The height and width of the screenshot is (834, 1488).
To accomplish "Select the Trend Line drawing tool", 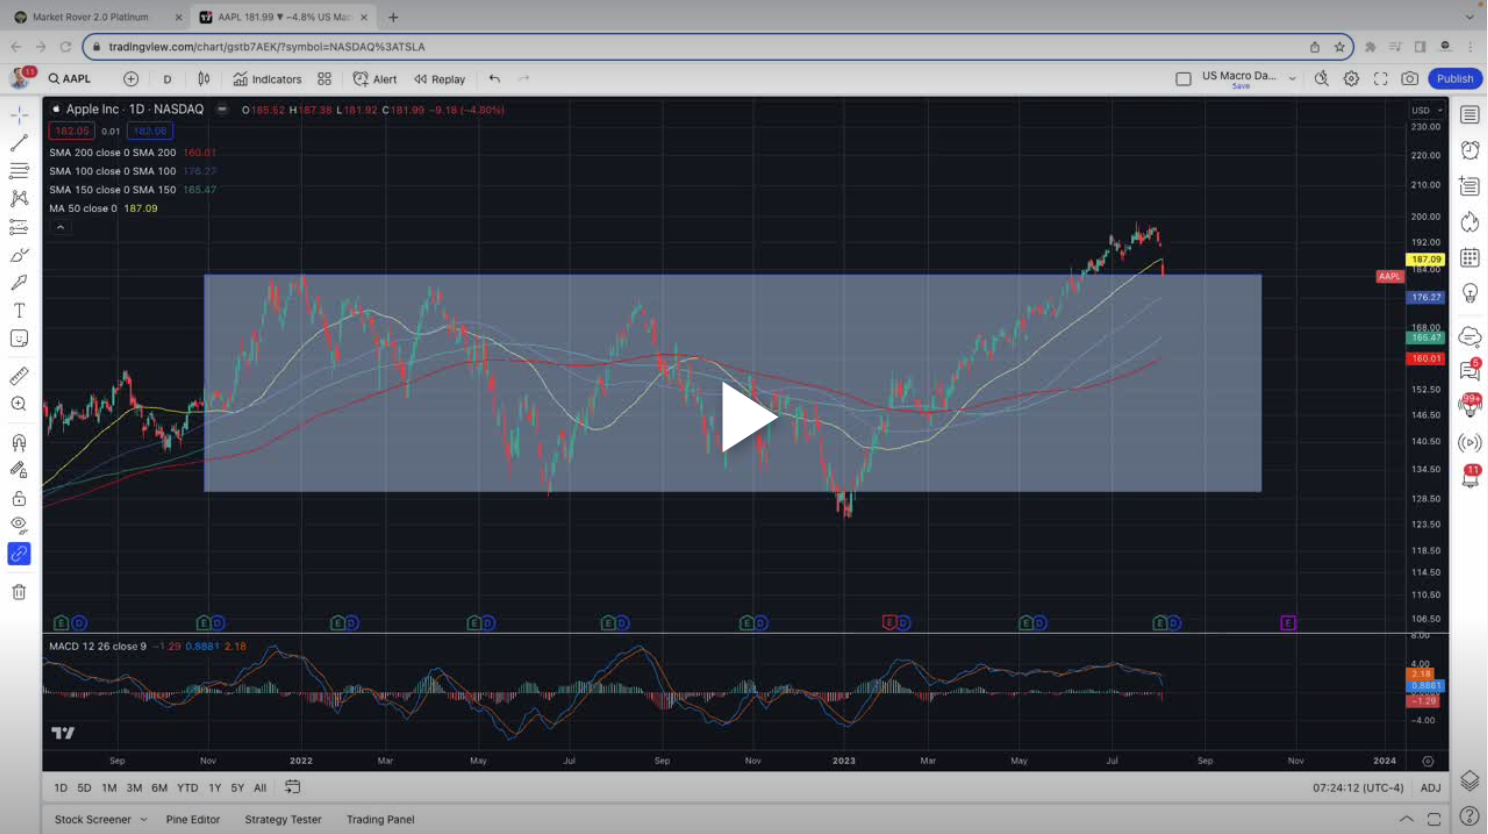I will pos(18,142).
